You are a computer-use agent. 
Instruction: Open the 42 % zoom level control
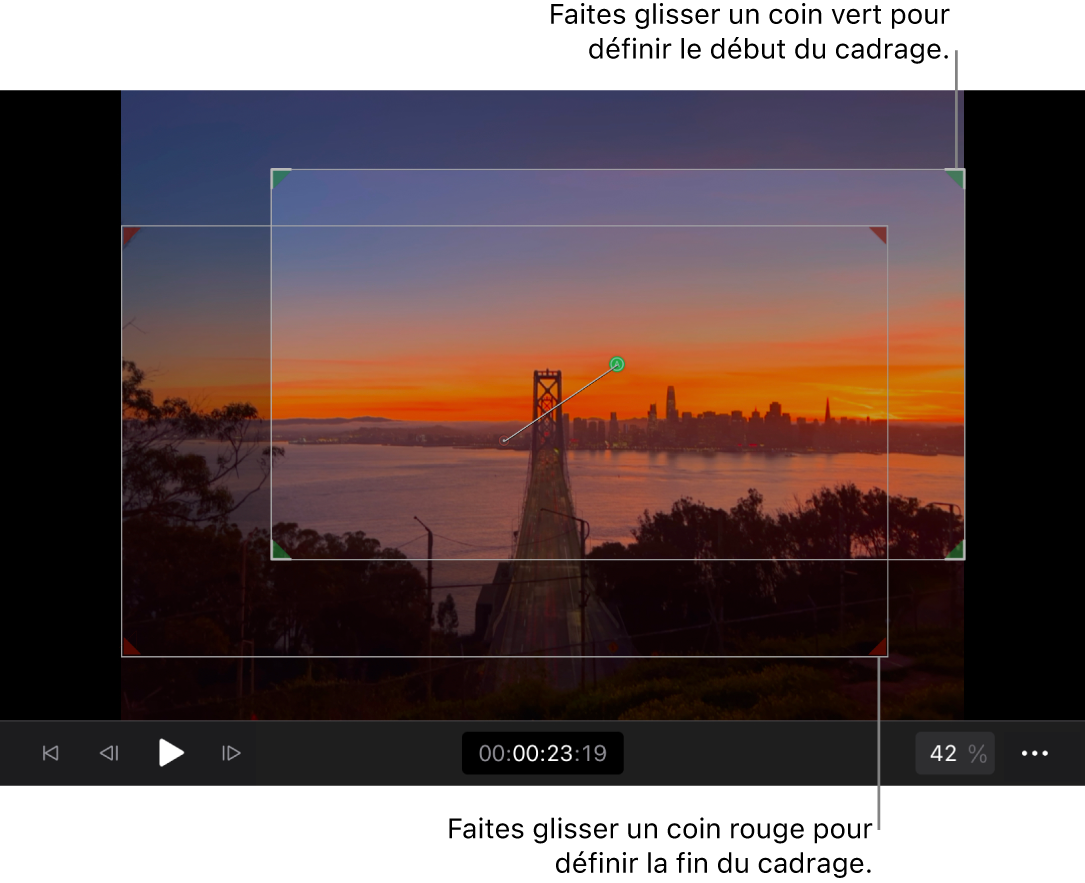[955, 753]
